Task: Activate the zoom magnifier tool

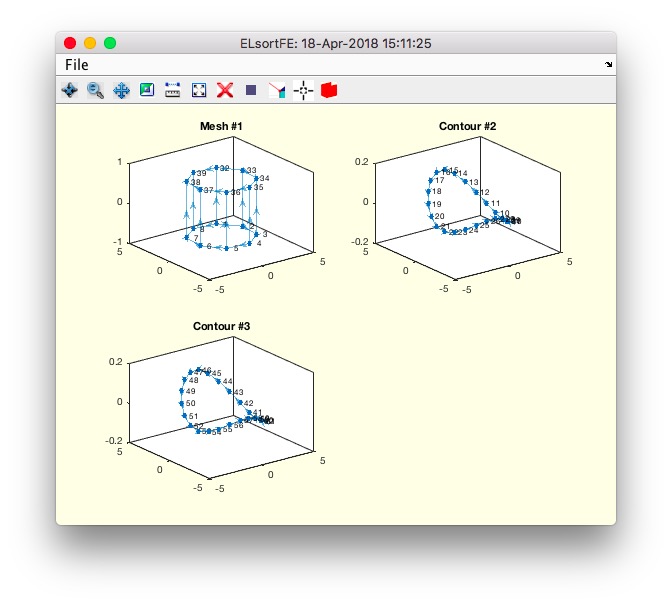Action: point(96,90)
